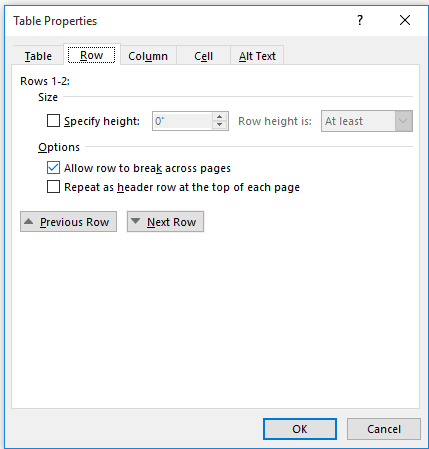Open the Alt Text tab

point(257,56)
